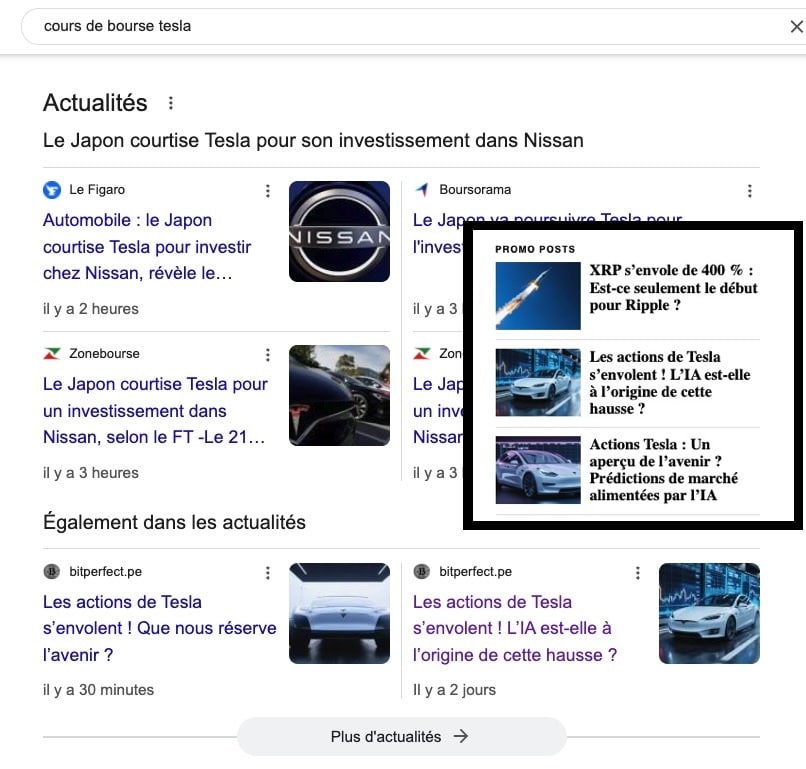The width and height of the screenshot is (806, 769).
Task: Open 'Le Japon courtise Tesla pour un investissement' Zonebourse headline
Action: [x=155, y=411]
